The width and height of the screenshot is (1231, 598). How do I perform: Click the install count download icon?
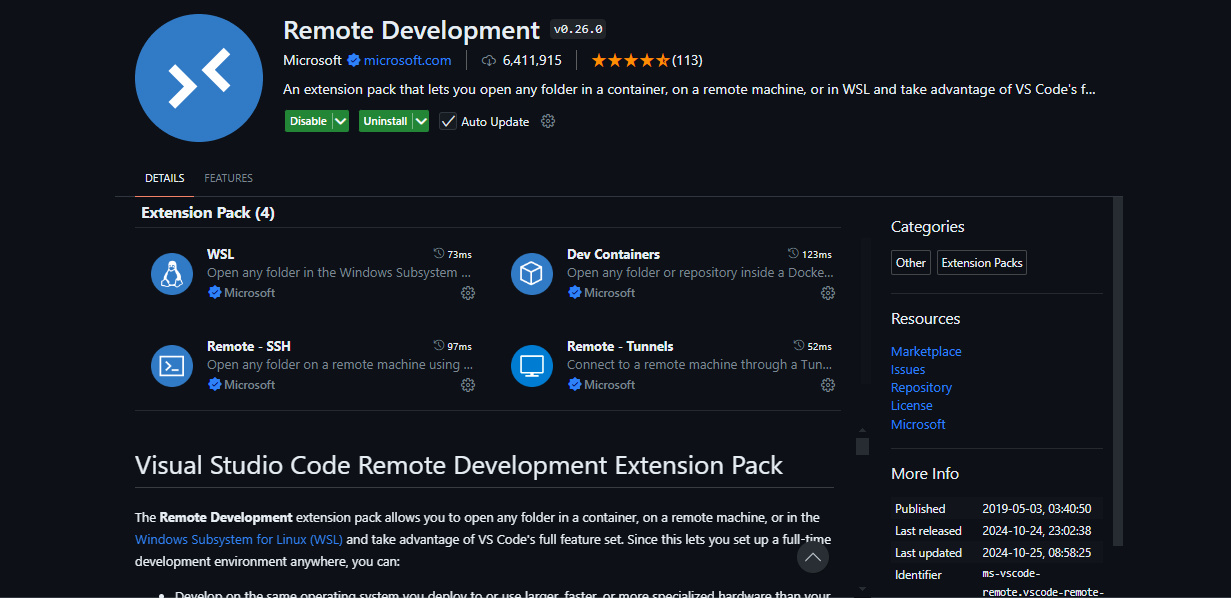(x=489, y=60)
